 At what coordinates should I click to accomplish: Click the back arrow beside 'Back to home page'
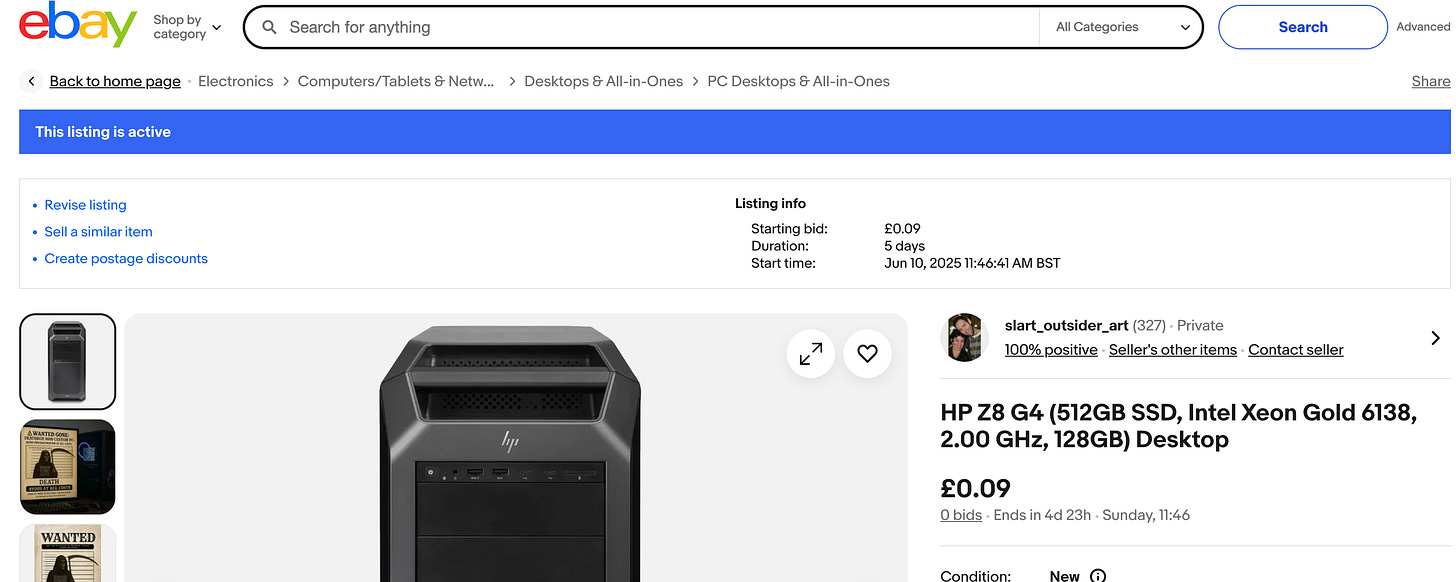click(32, 82)
